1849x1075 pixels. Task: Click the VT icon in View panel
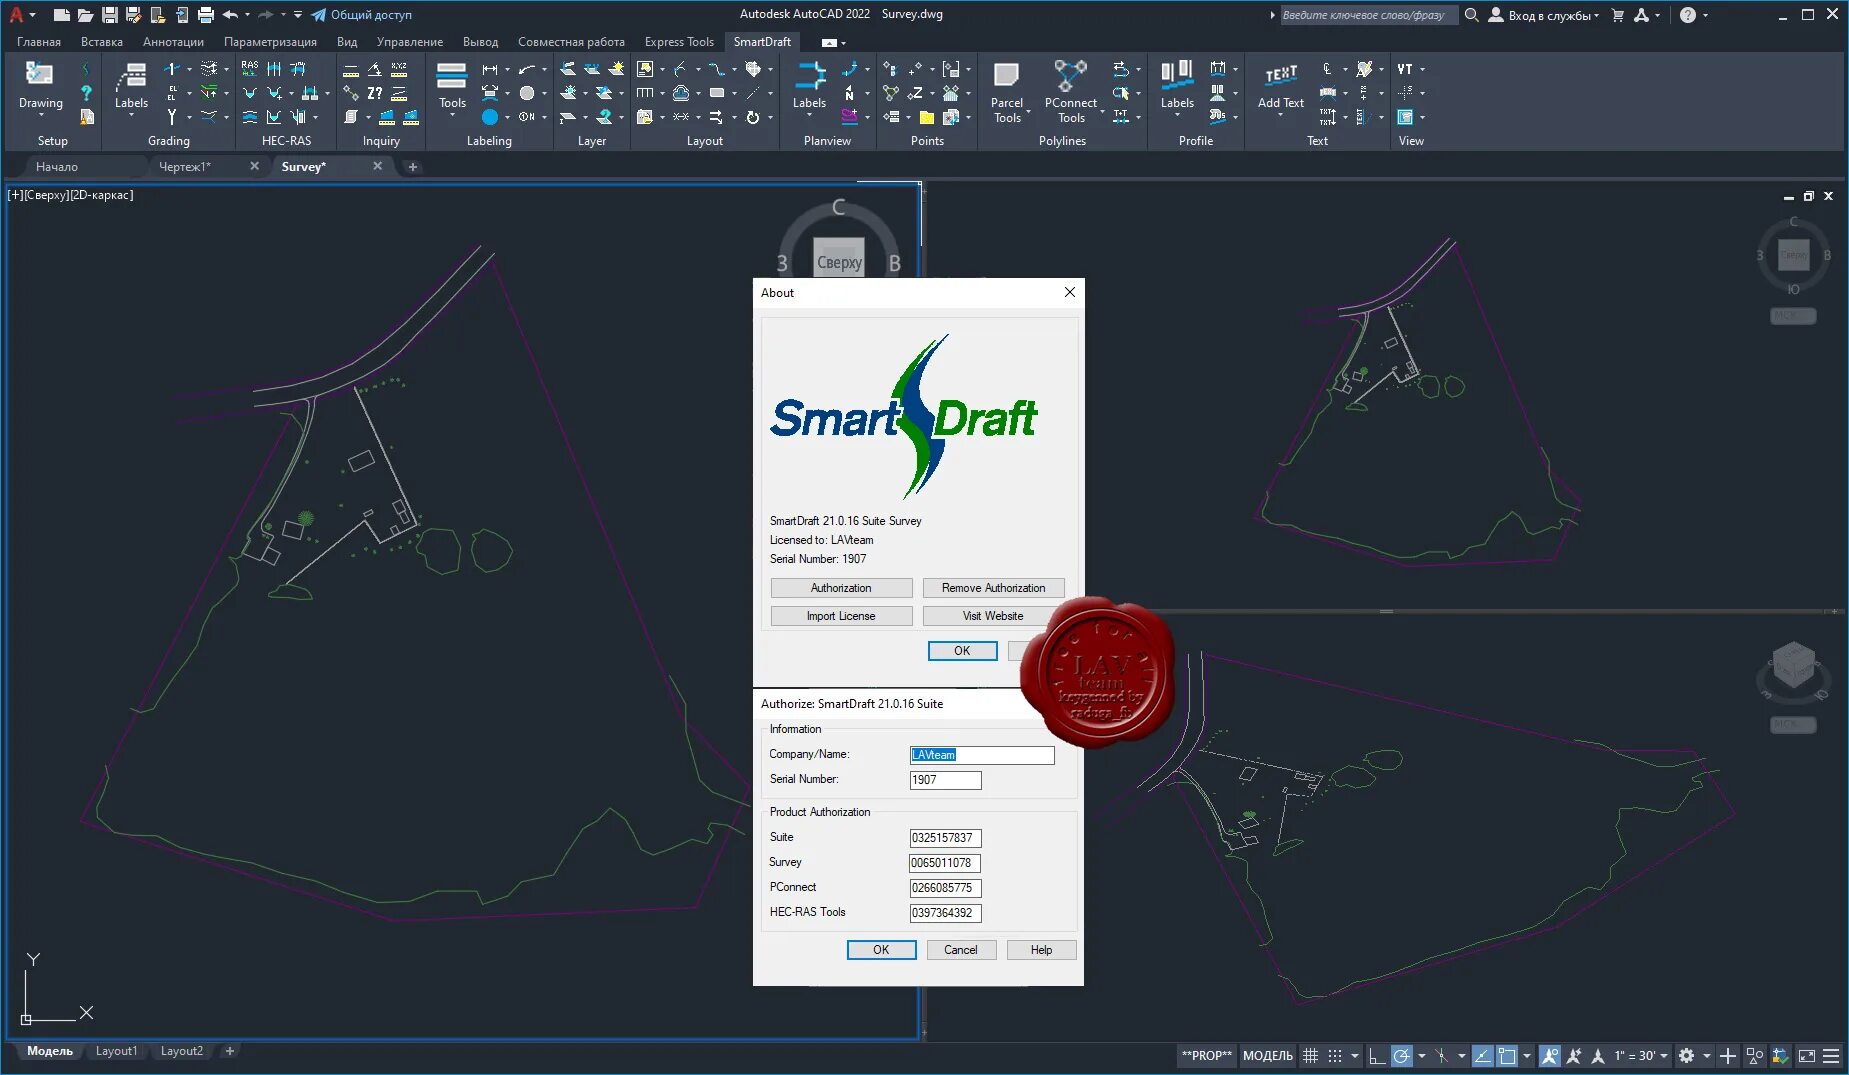[x=1405, y=69]
